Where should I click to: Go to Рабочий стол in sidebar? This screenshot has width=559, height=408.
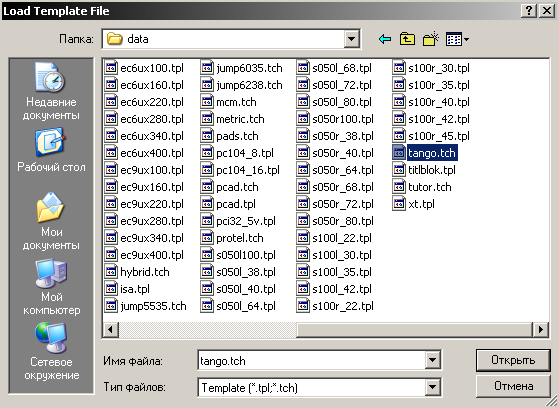[x=51, y=151]
